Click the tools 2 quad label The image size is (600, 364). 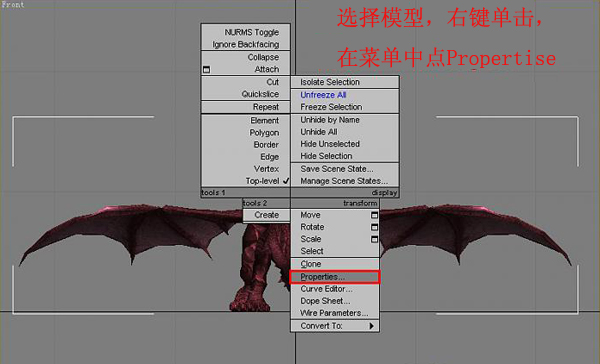(x=255, y=203)
